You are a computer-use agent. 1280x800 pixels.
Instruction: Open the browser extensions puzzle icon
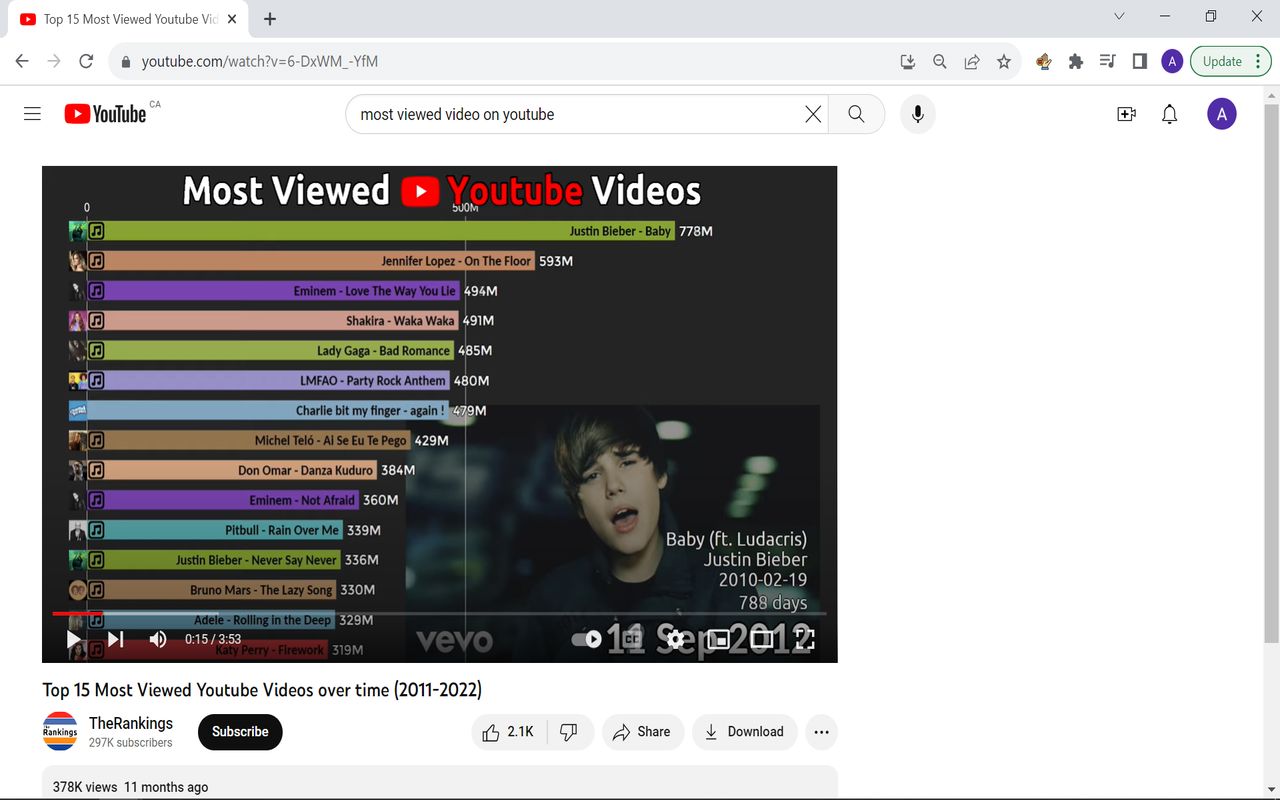click(x=1075, y=61)
